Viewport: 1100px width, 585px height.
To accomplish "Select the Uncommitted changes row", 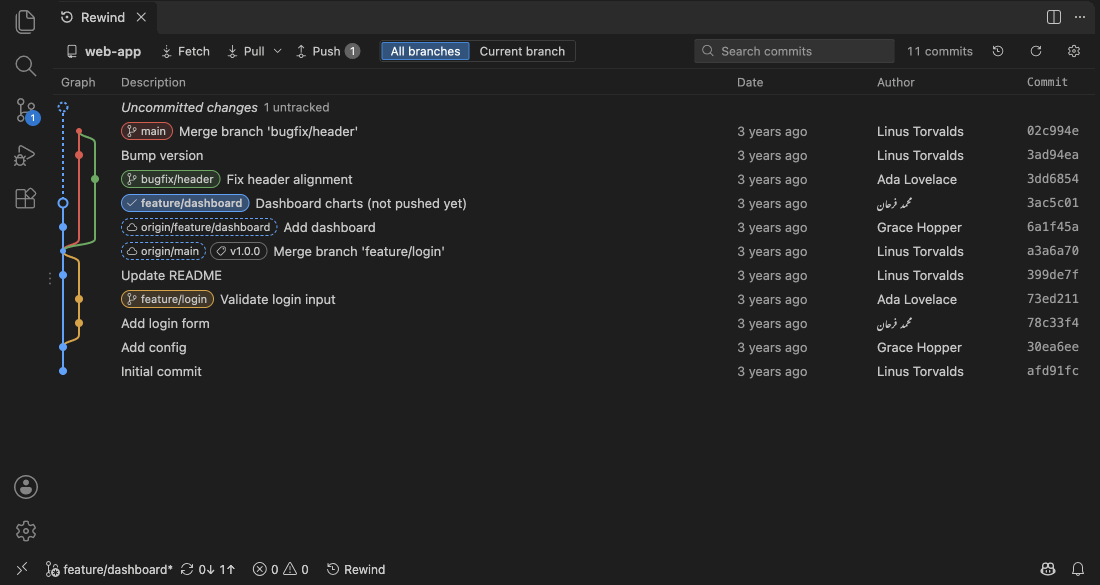I will pyautogui.click(x=574, y=107).
